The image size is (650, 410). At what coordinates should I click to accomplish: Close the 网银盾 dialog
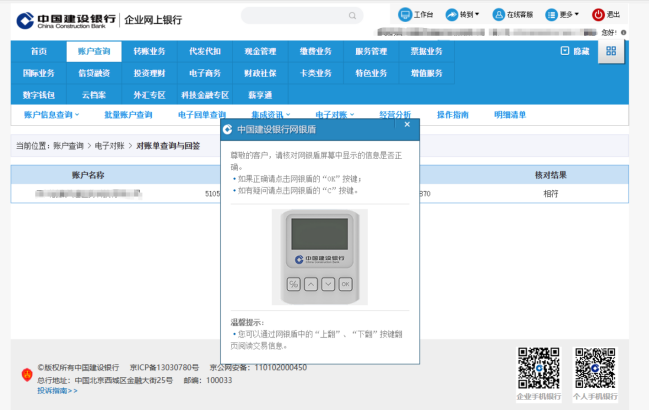coord(407,124)
